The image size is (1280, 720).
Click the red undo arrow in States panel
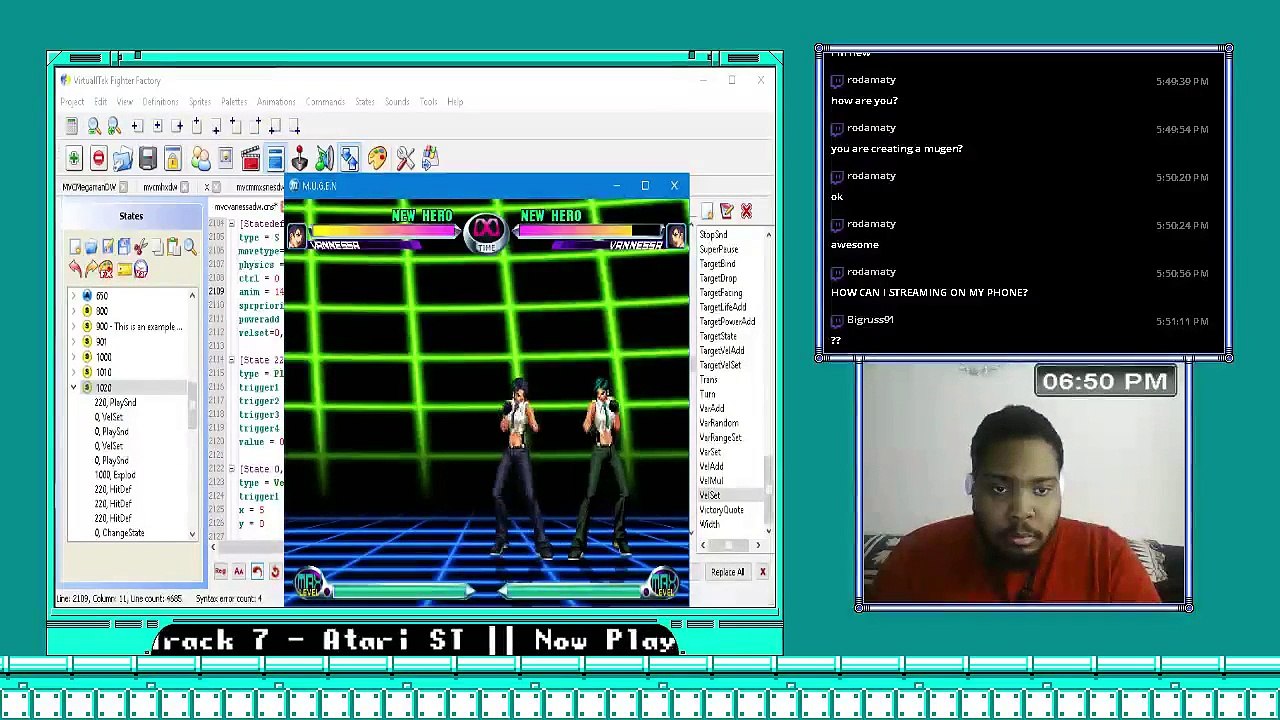pos(76,268)
